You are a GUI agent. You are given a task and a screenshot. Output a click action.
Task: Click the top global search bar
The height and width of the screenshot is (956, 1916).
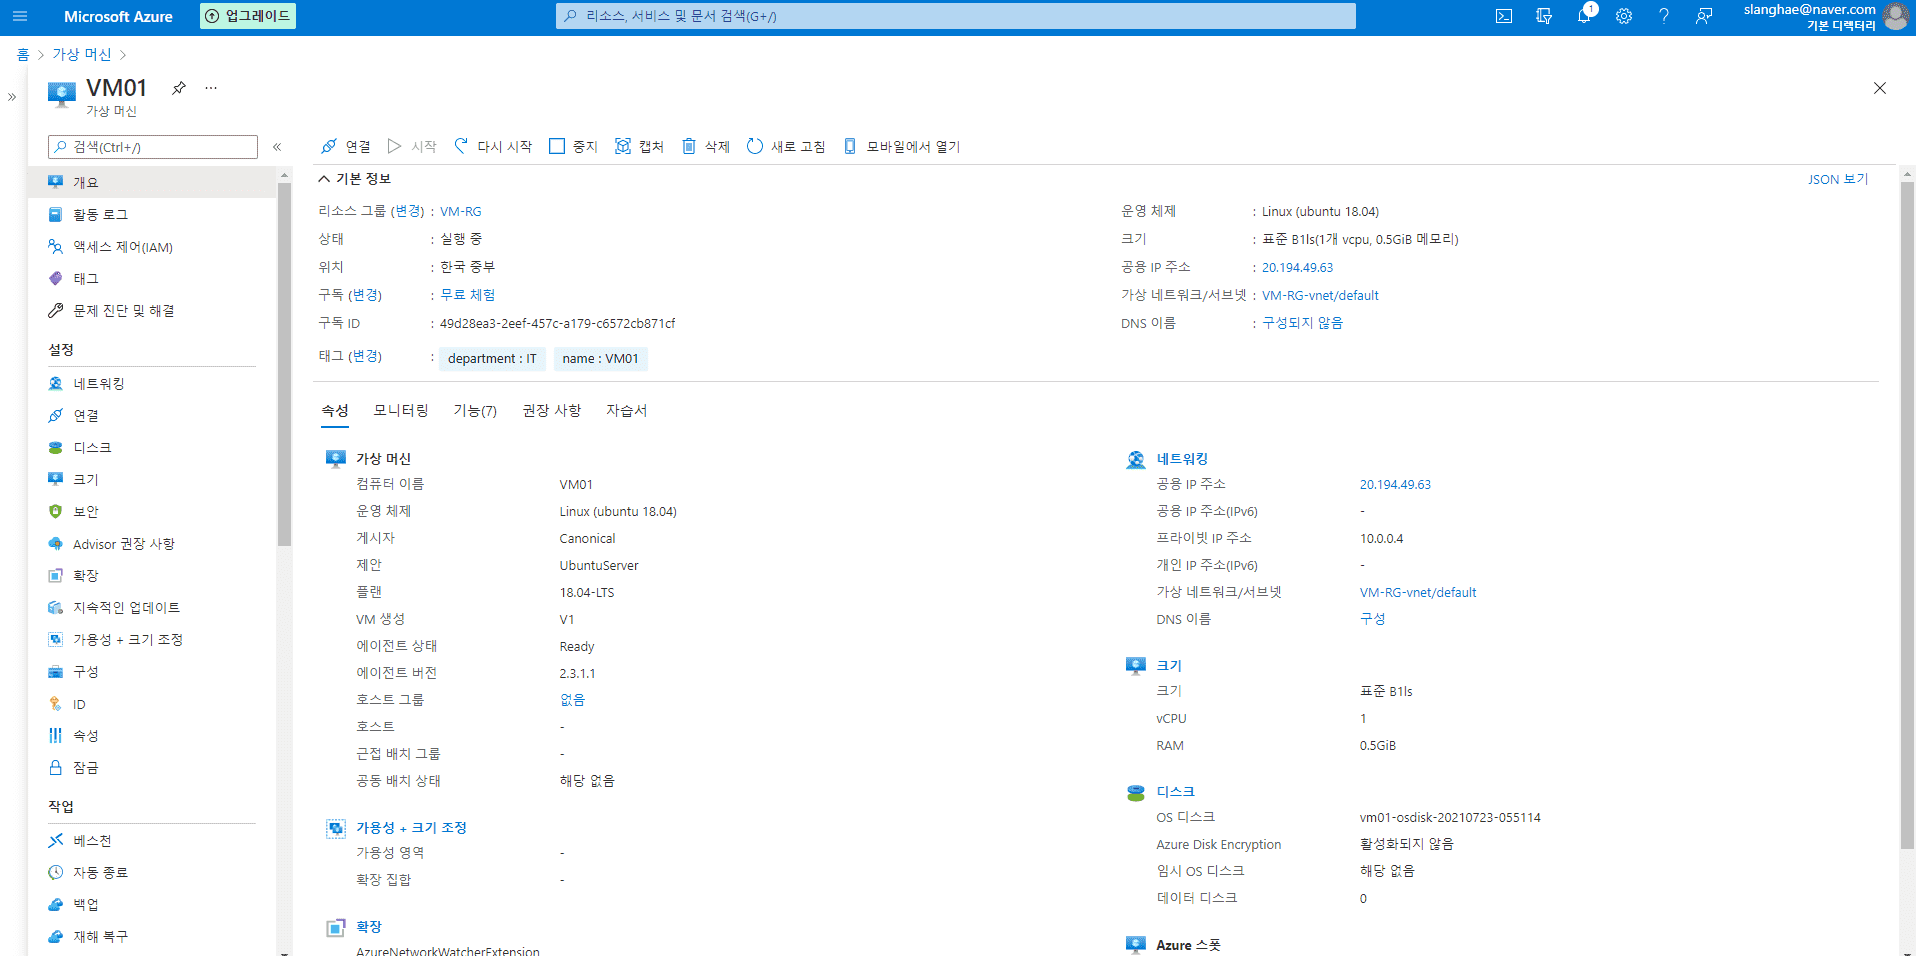(955, 16)
